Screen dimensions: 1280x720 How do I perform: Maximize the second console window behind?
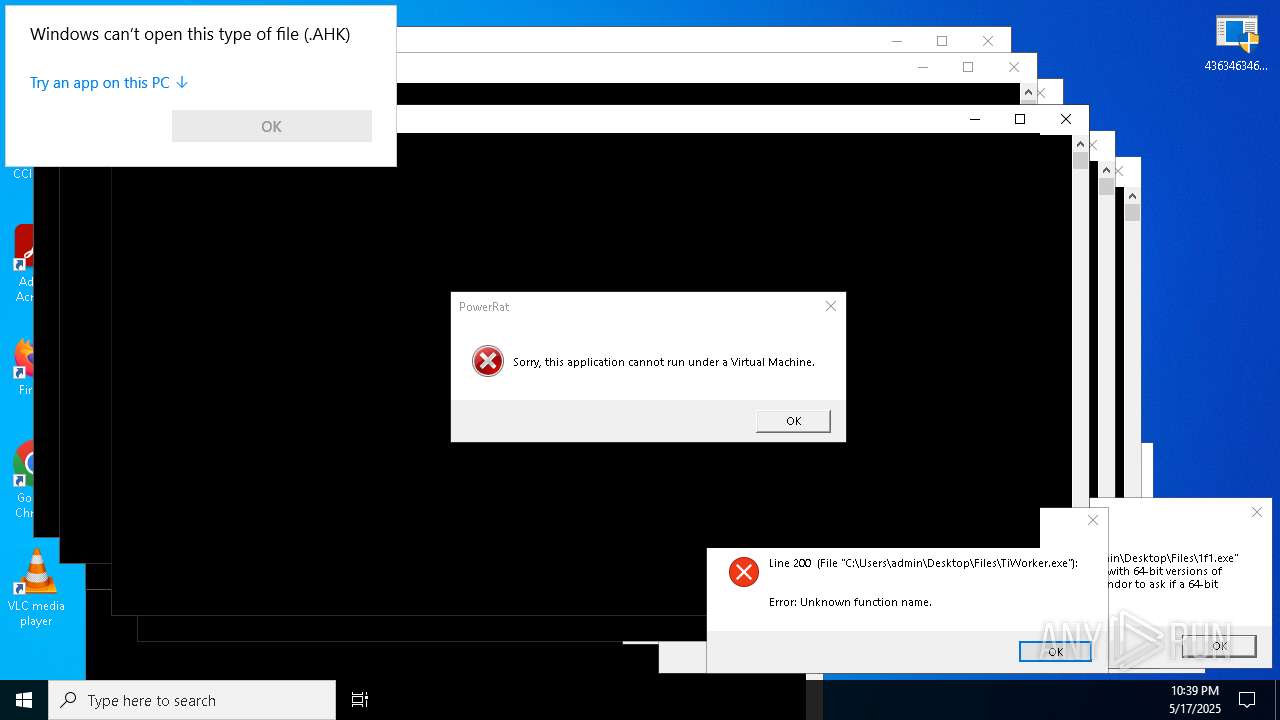click(968, 67)
